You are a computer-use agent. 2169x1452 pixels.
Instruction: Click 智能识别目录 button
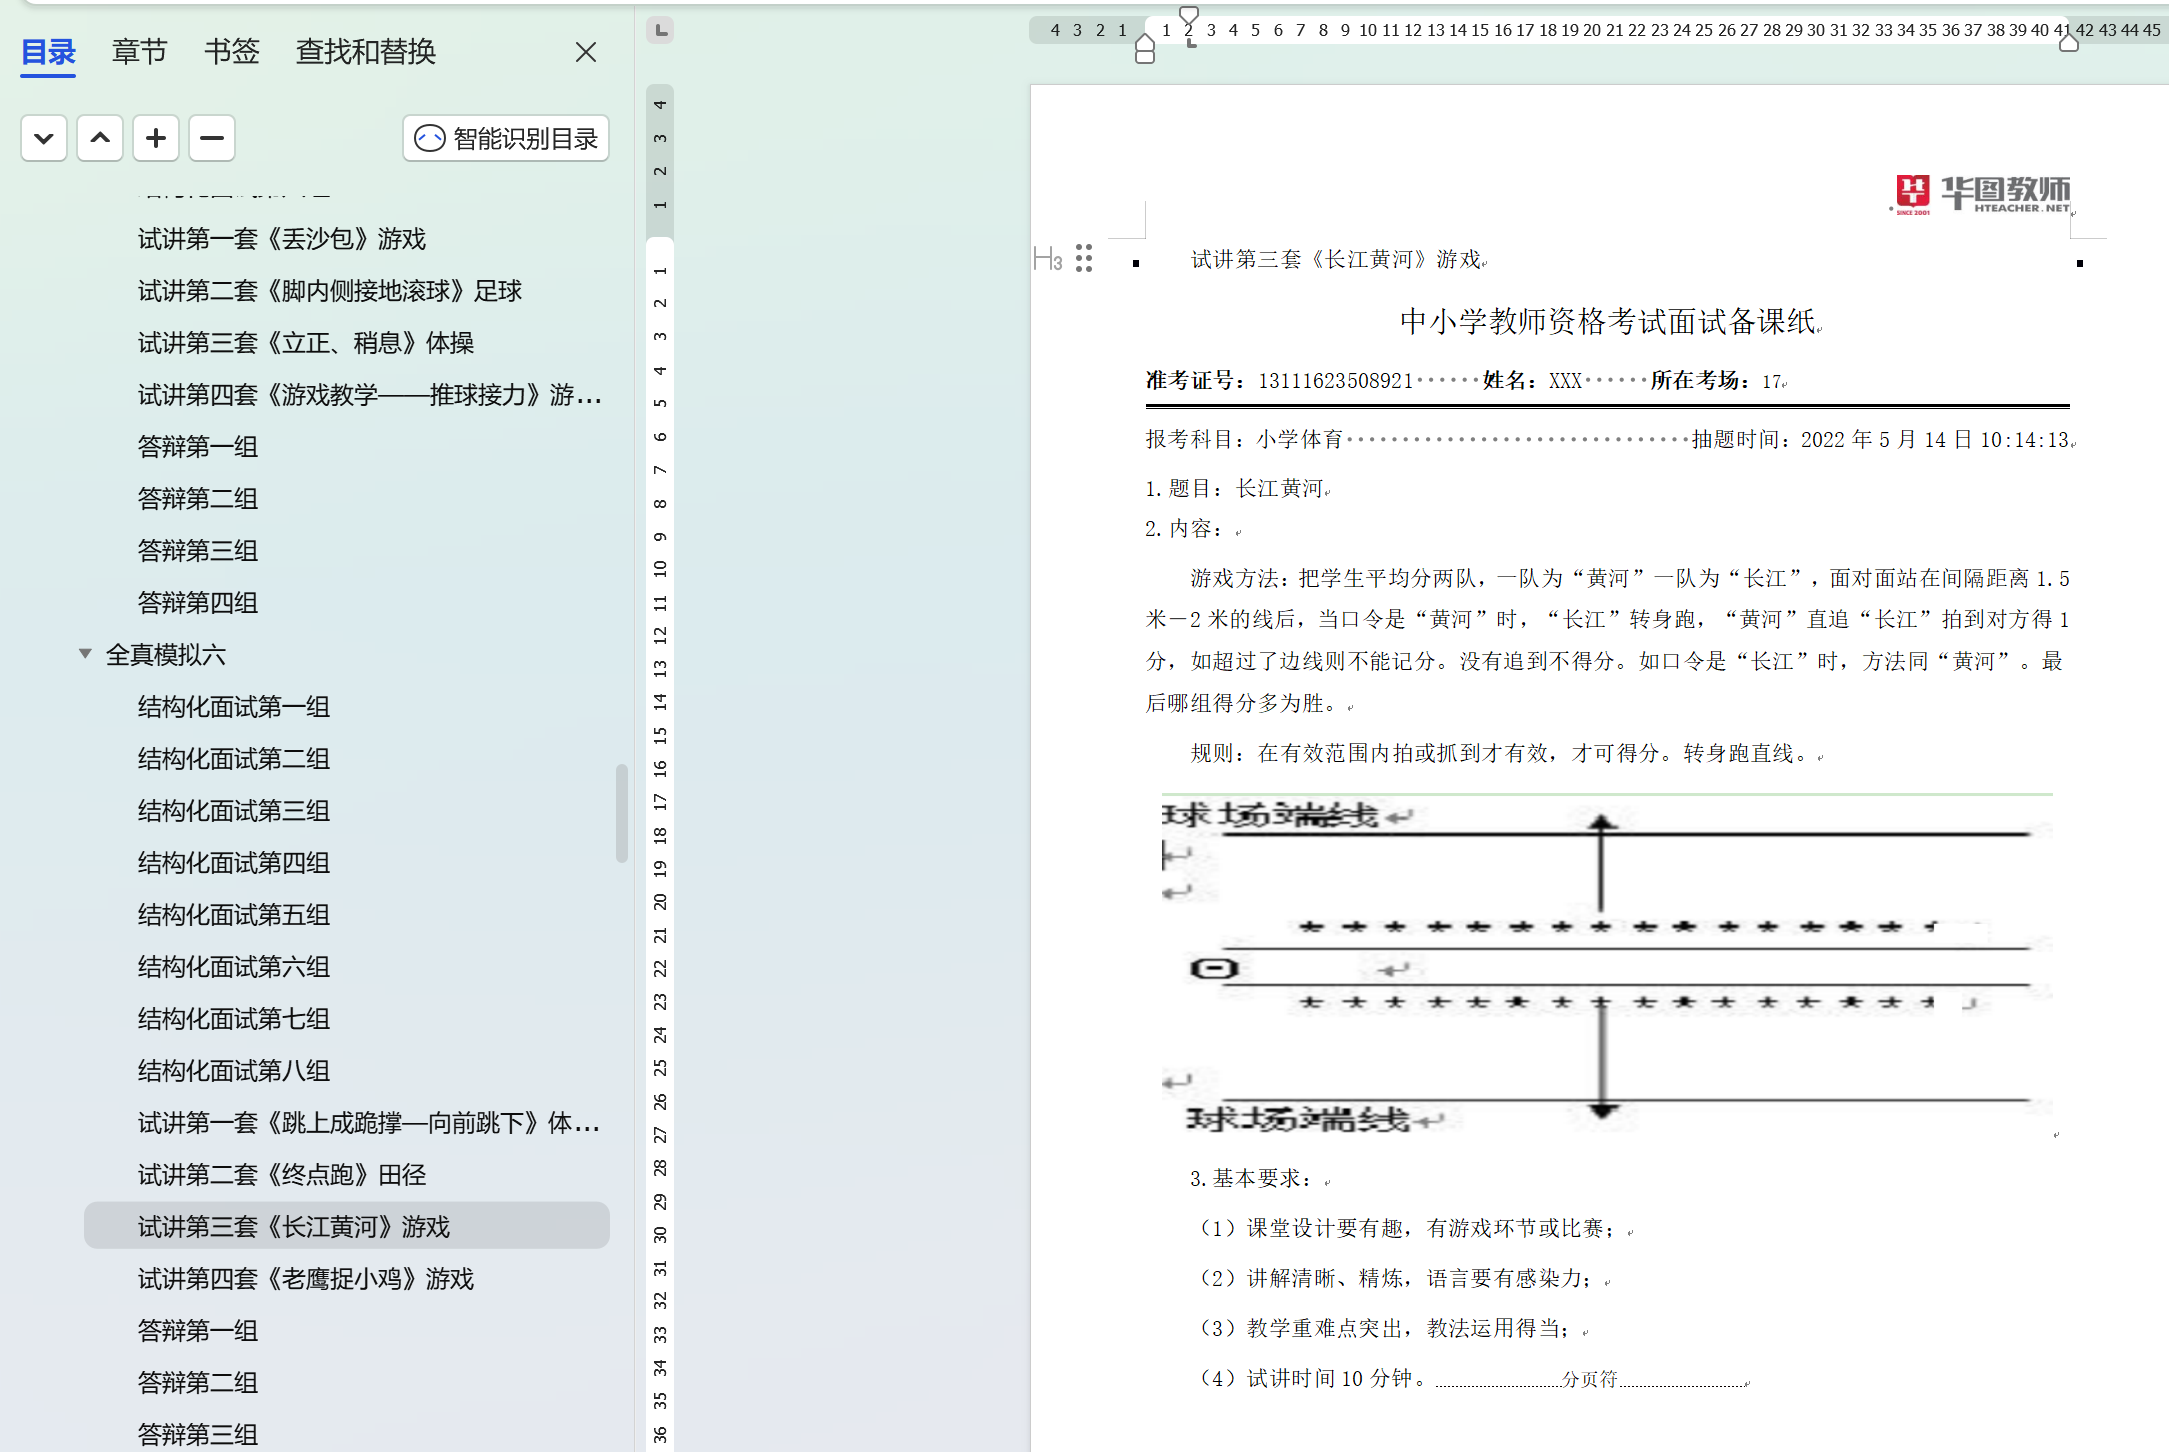point(506,138)
